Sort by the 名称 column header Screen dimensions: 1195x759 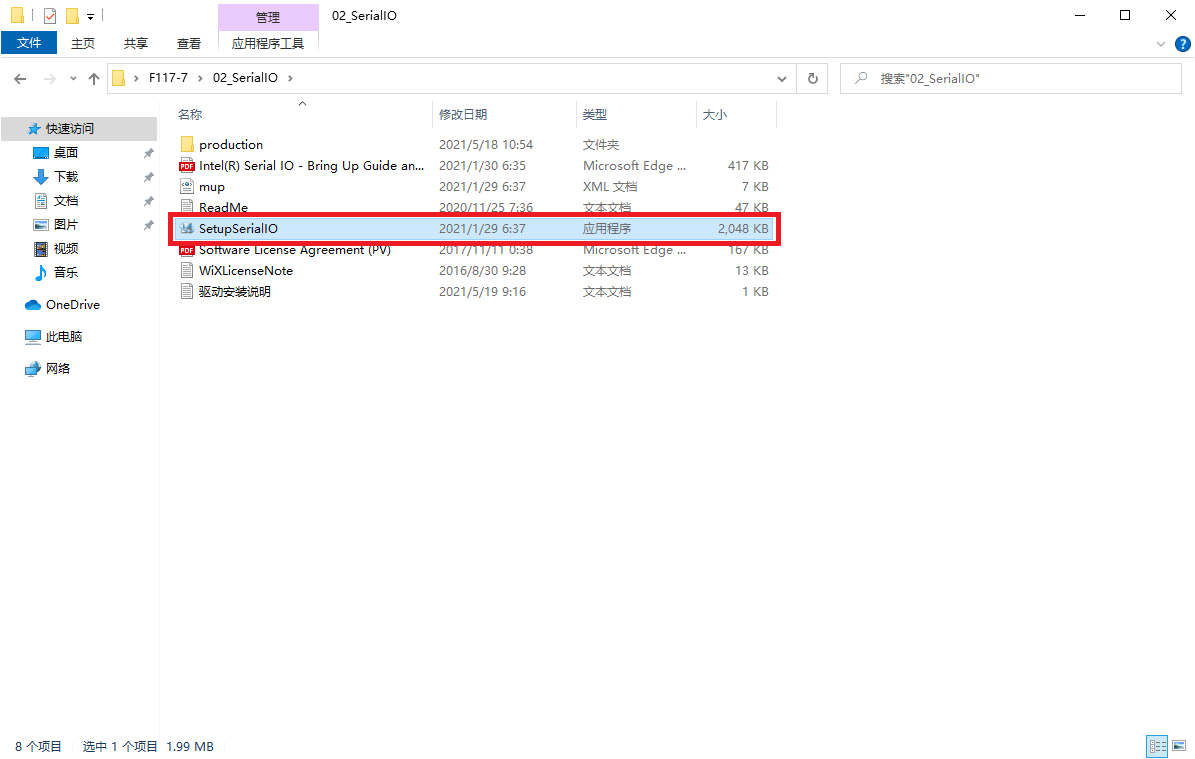[190, 114]
